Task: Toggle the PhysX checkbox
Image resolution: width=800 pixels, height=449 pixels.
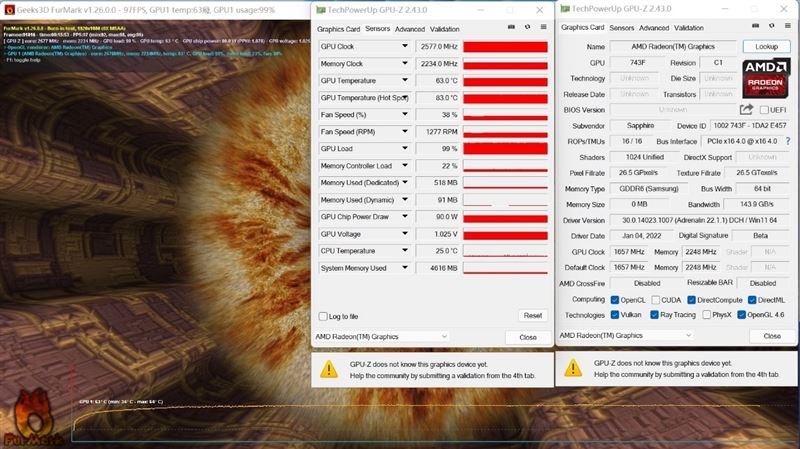Action: point(707,315)
